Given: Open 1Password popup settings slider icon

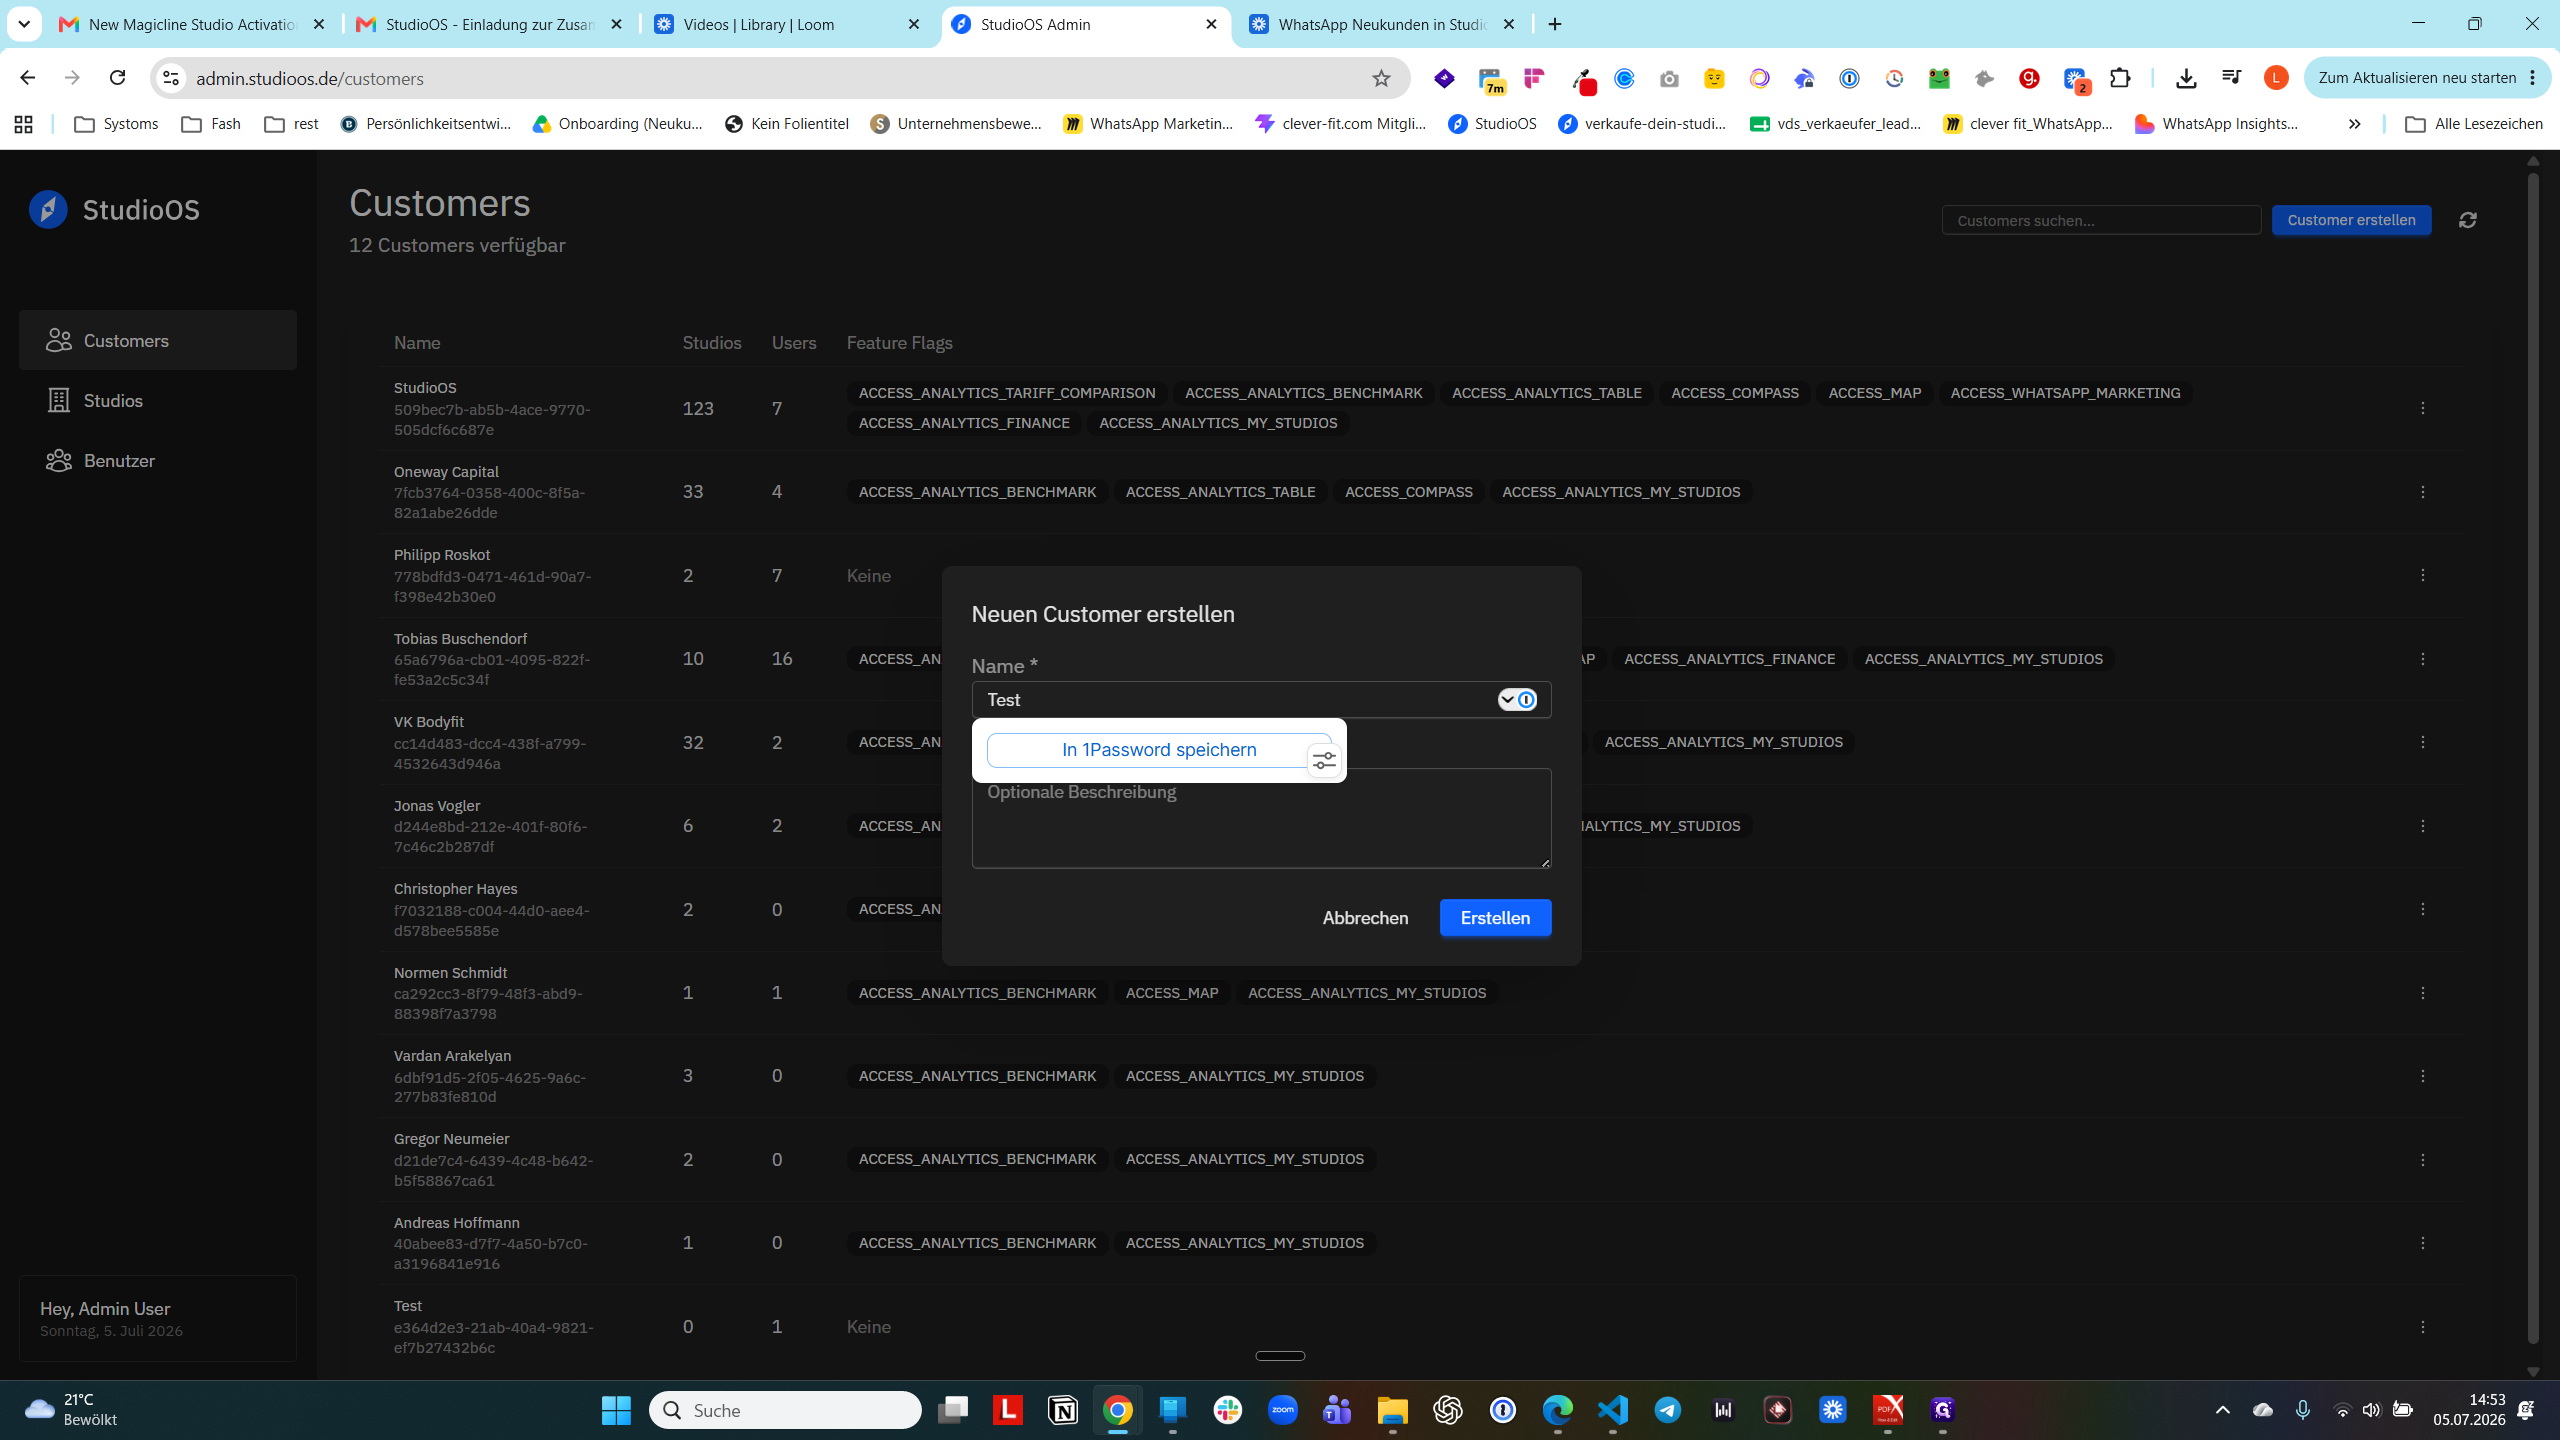Looking at the screenshot, I should (x=1324, y=762).
